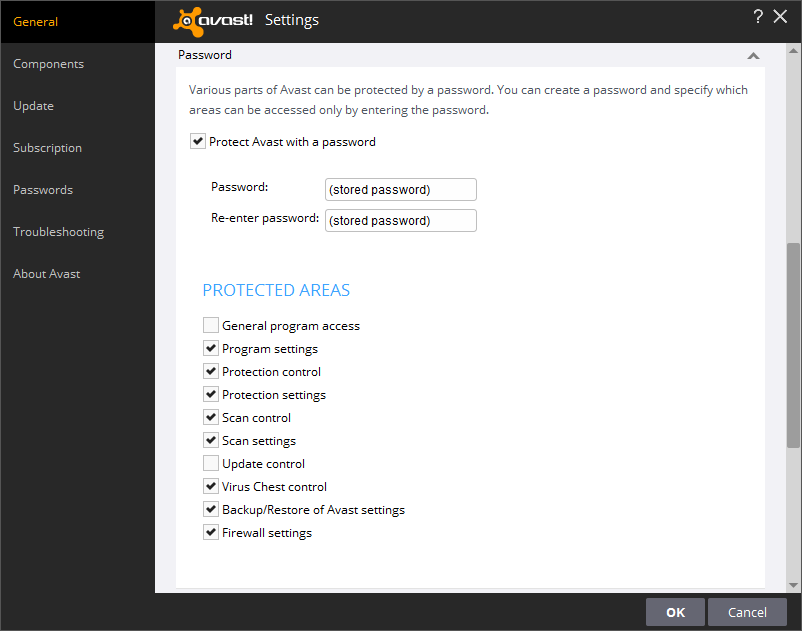Disable Virus Chest control protection
Screen dimensions: 802x631
[211, 487]
